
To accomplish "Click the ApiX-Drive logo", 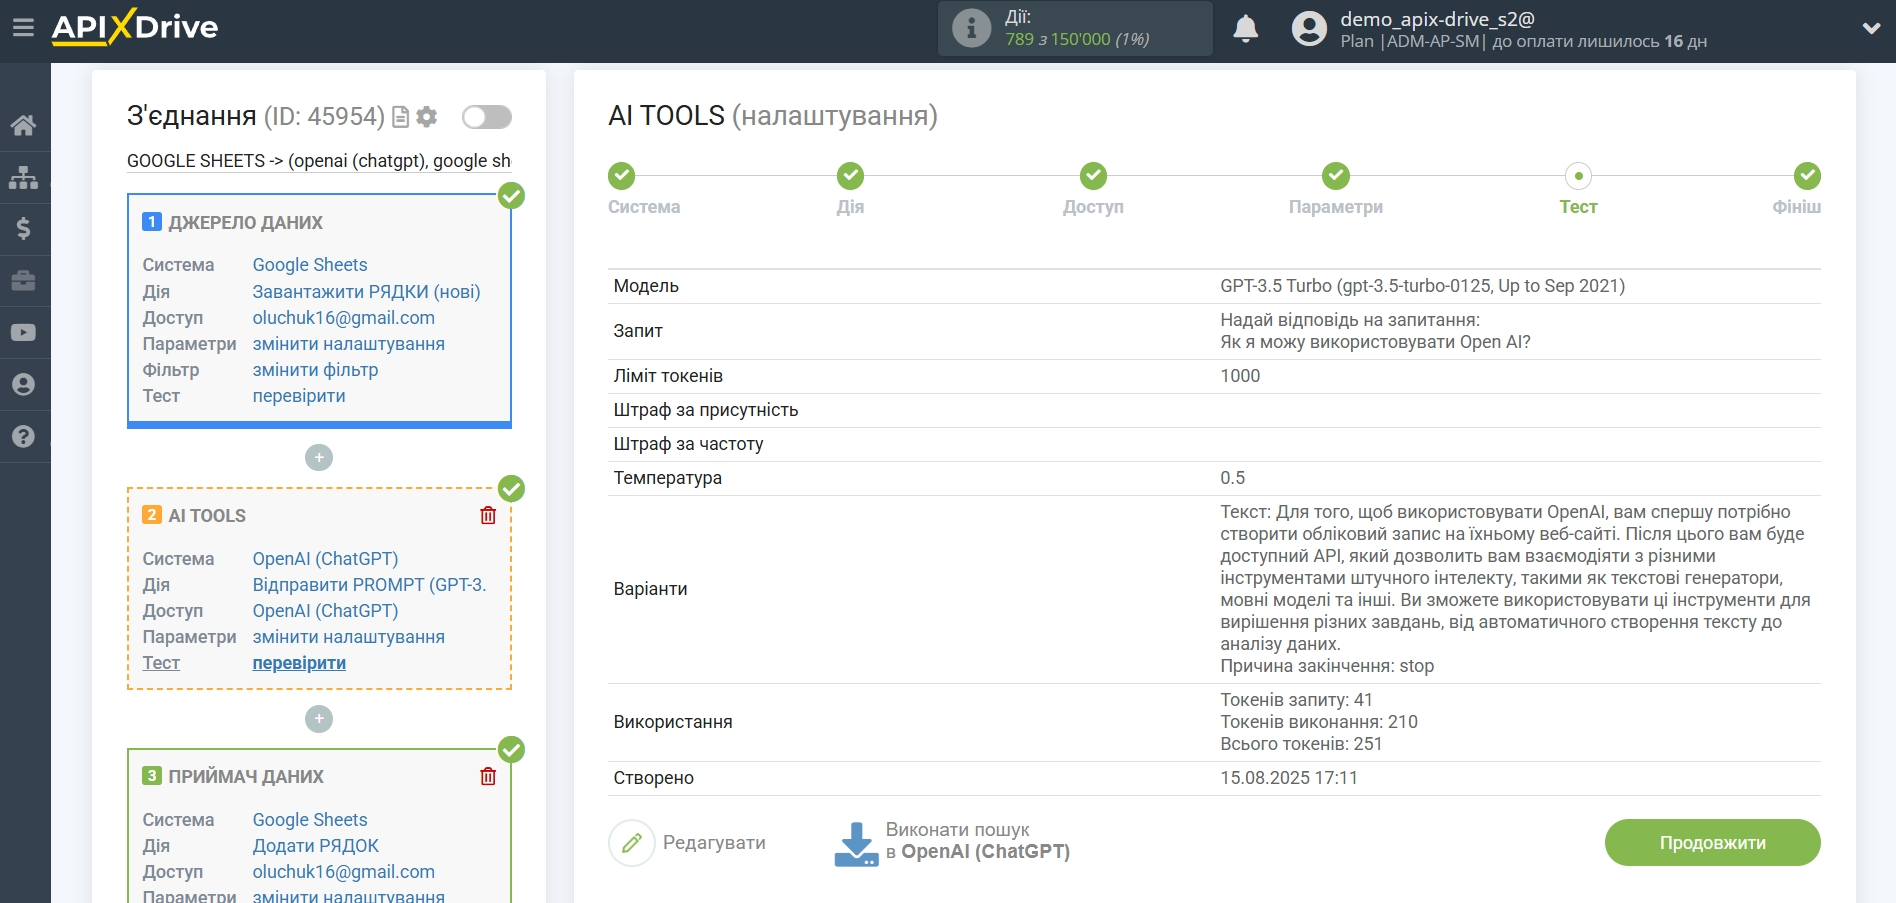I will [135, 27].
